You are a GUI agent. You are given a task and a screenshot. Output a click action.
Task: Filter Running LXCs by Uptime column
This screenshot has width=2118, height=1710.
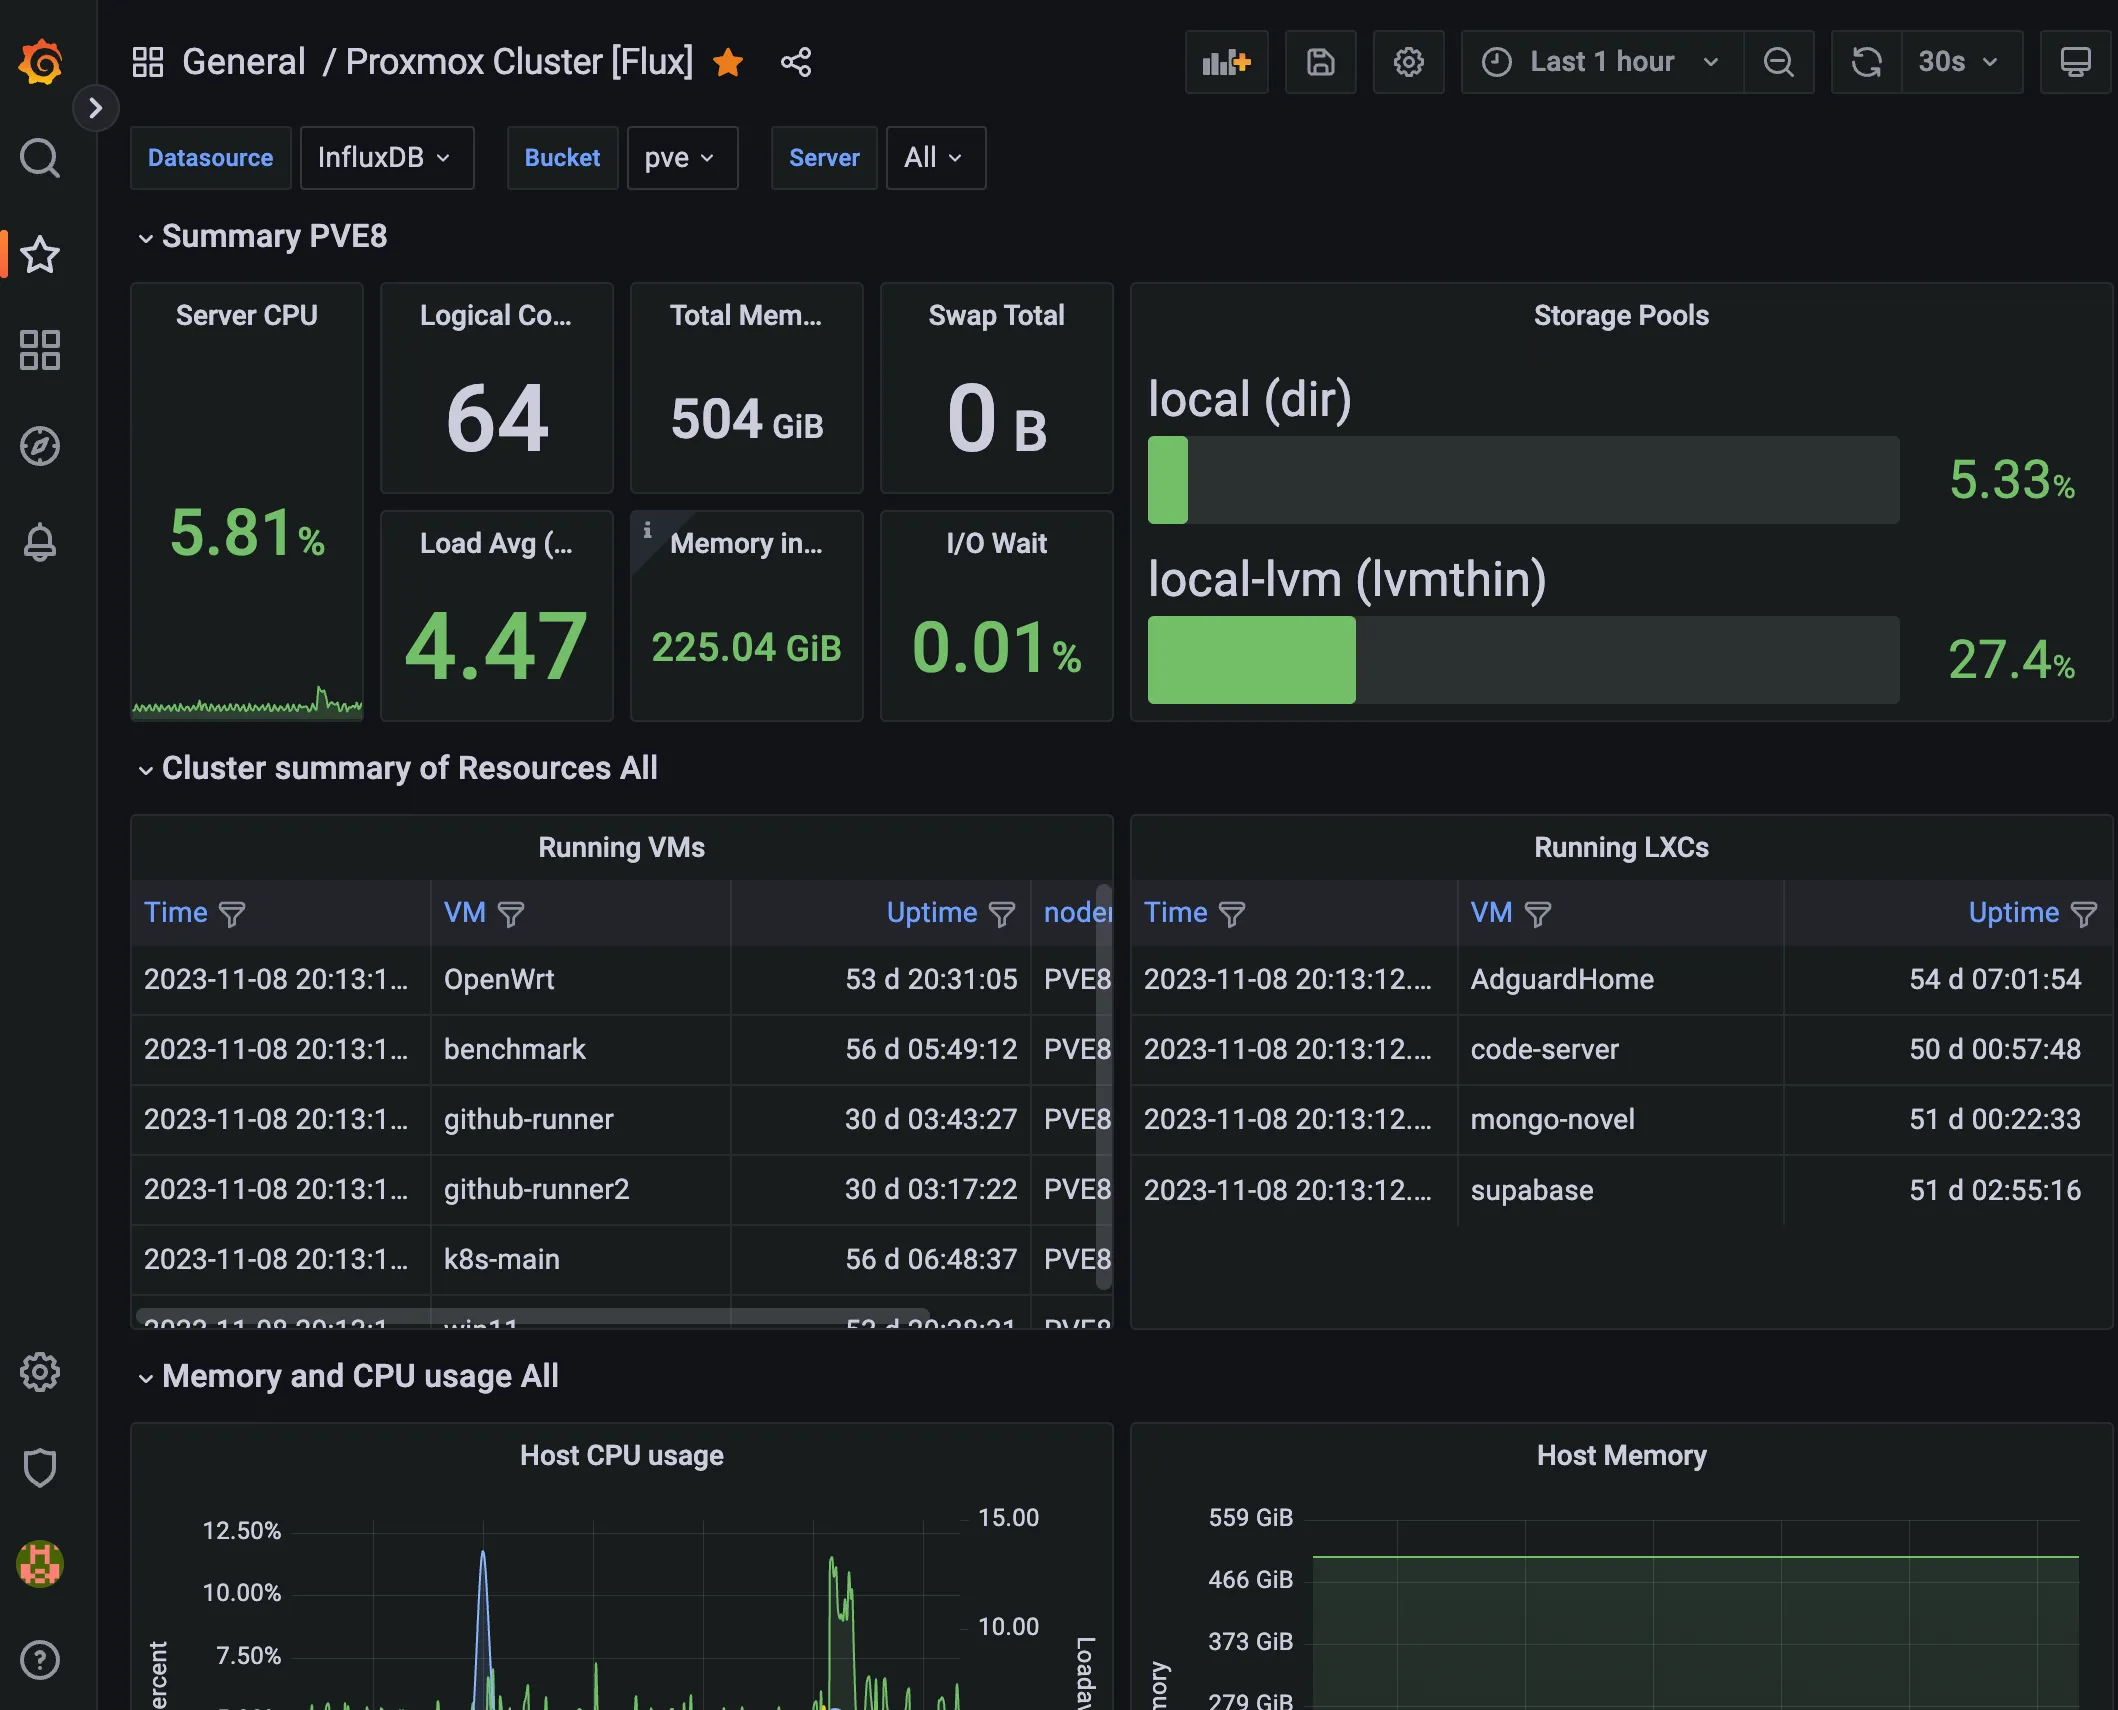(x=2084, y=914)
